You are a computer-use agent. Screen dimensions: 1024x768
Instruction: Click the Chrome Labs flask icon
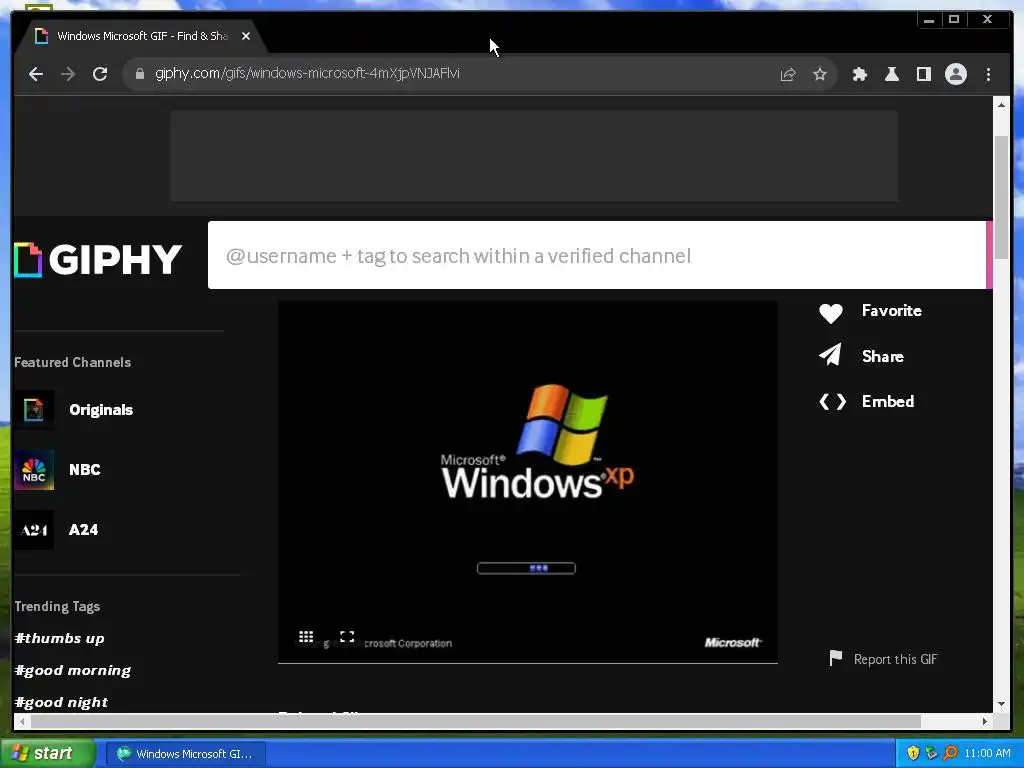(891, 74)
